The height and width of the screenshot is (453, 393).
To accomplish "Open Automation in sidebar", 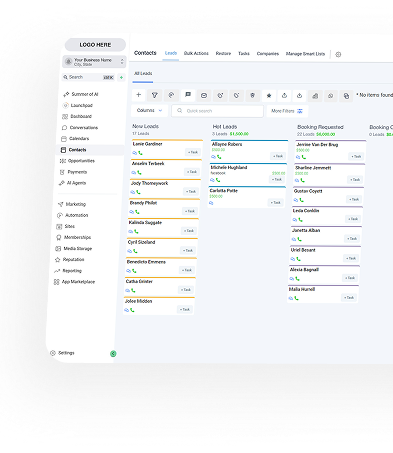I will tap(73, 215).
